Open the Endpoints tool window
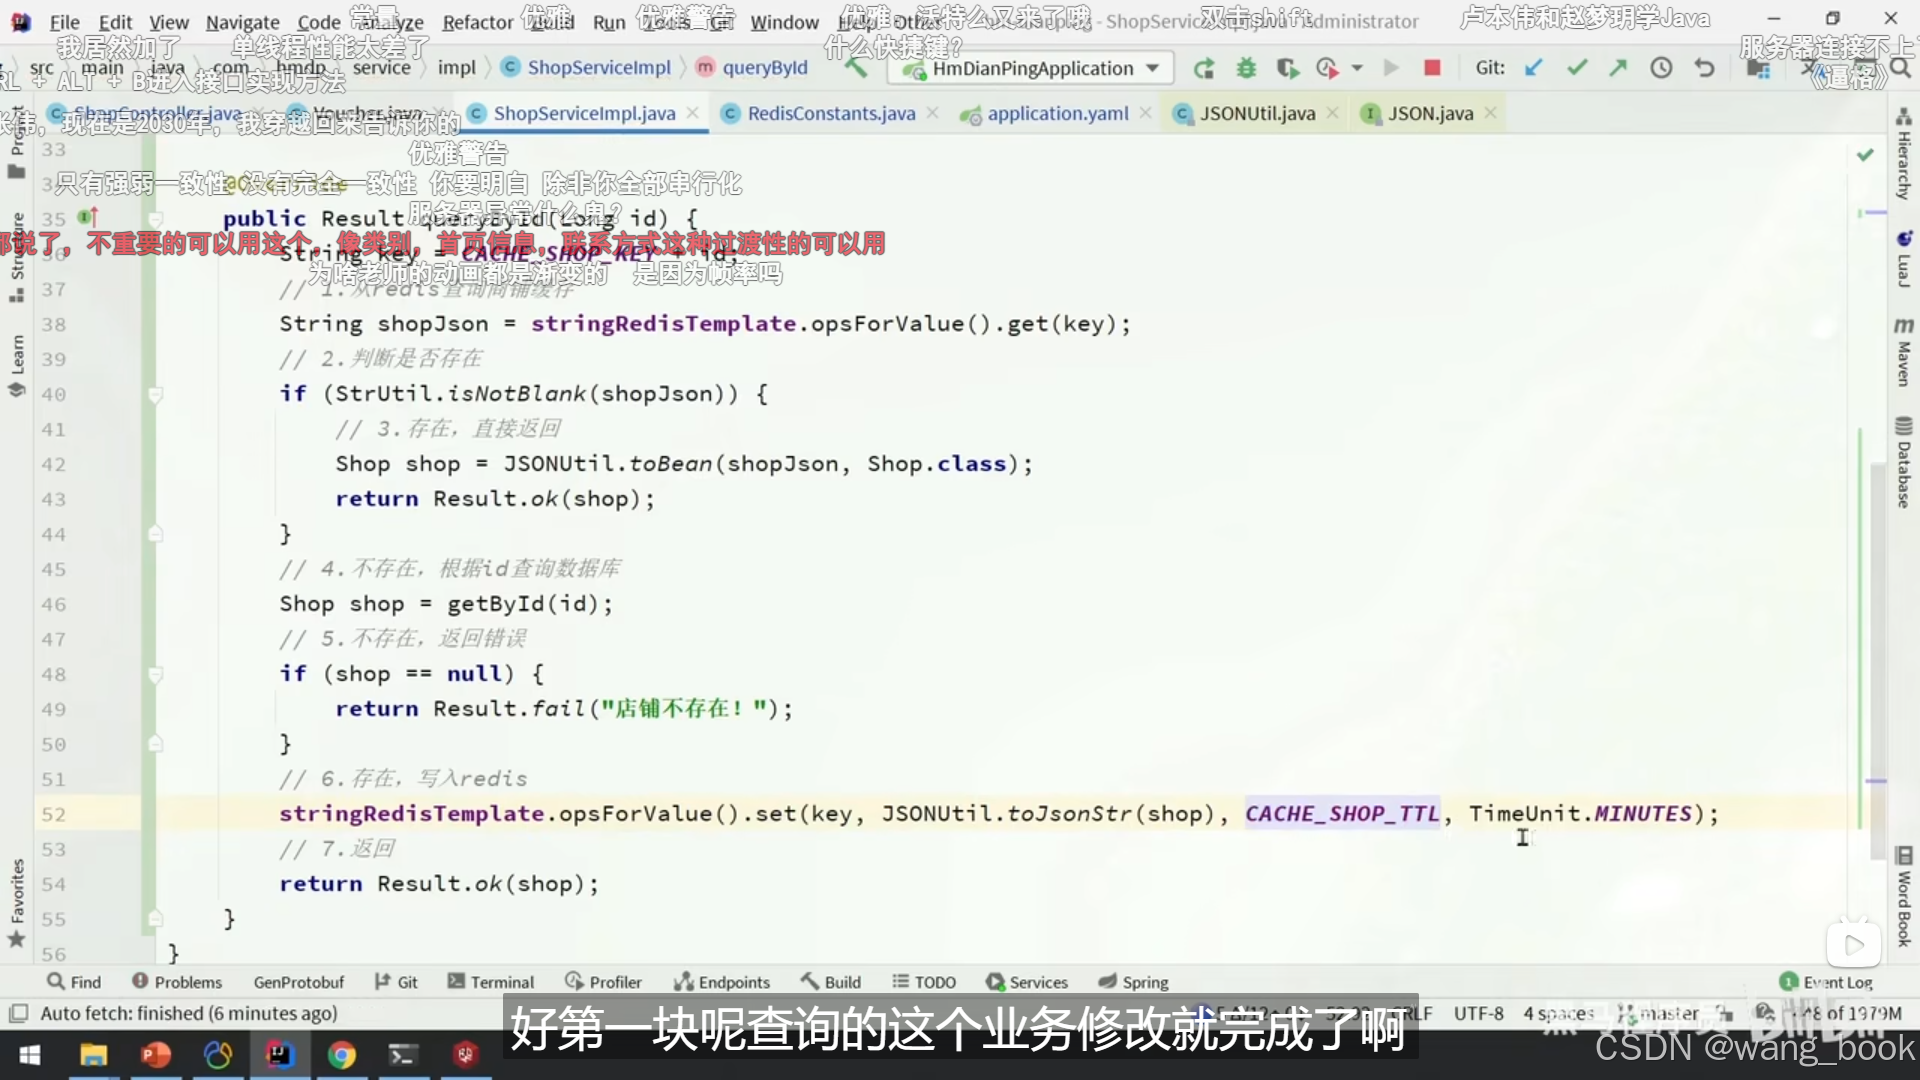Screen dimensions: 1920x1080 pos(722,982)
